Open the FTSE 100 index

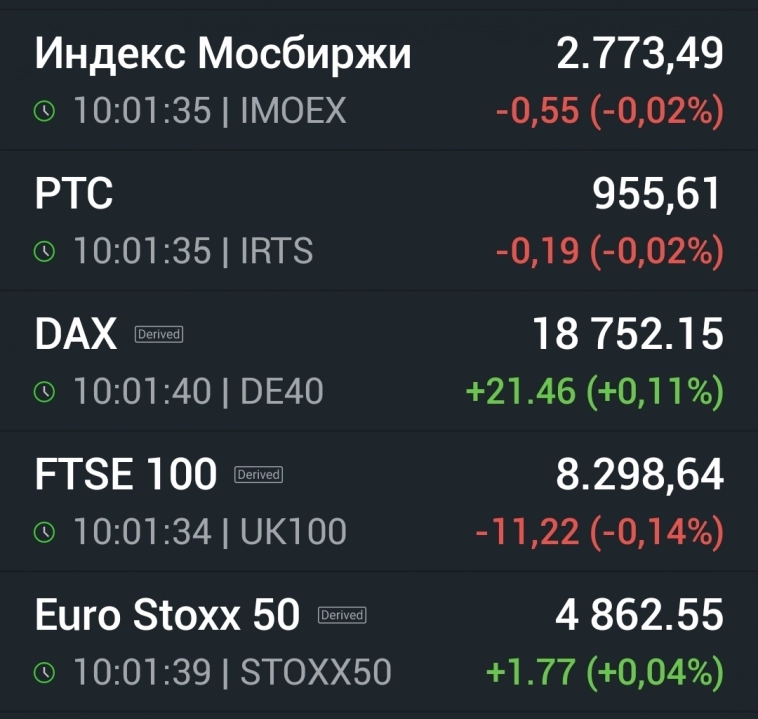126,474
